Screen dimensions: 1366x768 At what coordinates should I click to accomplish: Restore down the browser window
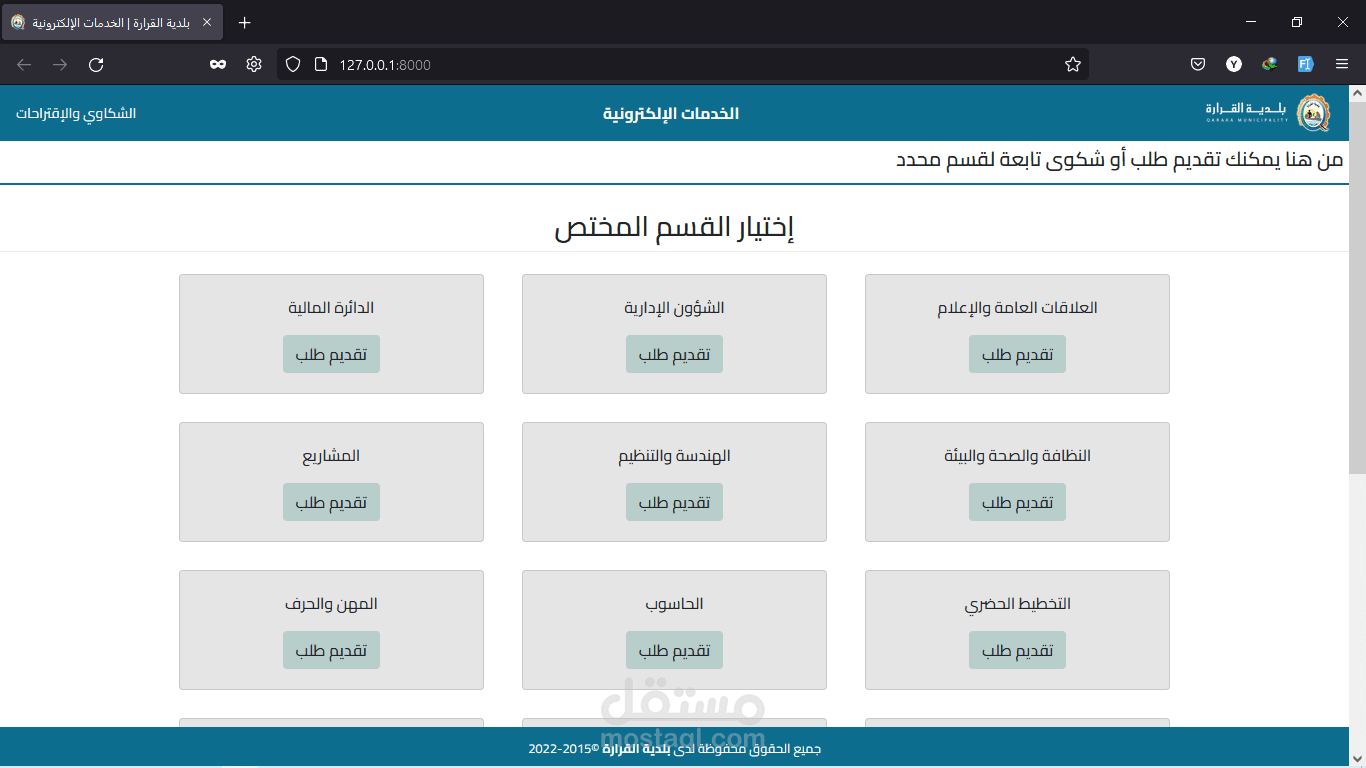point(1297,22)
